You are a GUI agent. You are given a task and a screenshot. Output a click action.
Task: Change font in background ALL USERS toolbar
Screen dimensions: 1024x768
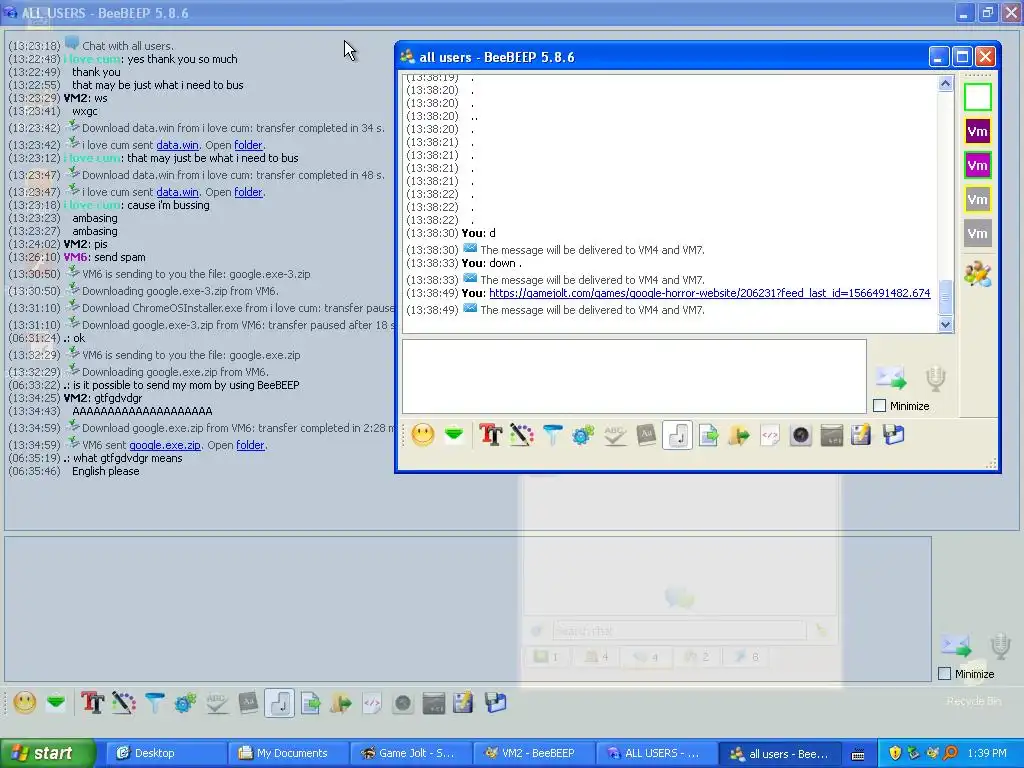pos(92,703)
